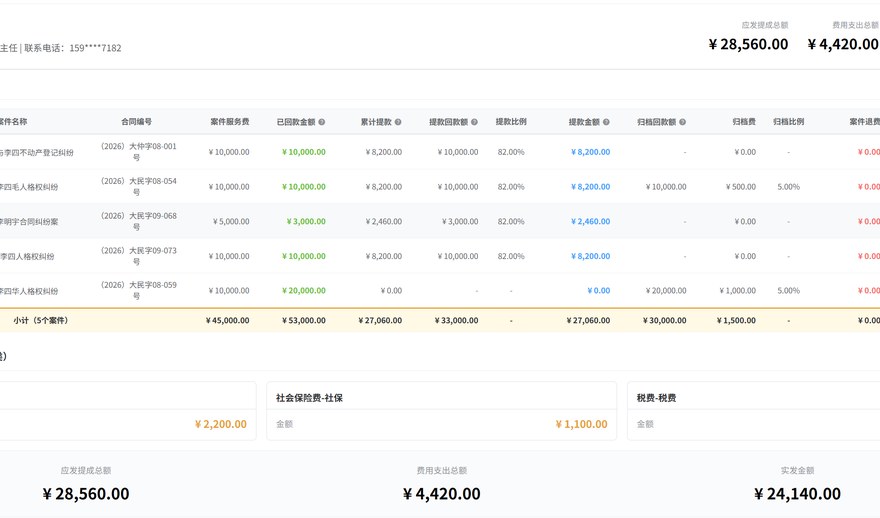This screenshot has height=518, width=880.
Task: Click the 案件服务费 column header
Action: pos(230,121)
